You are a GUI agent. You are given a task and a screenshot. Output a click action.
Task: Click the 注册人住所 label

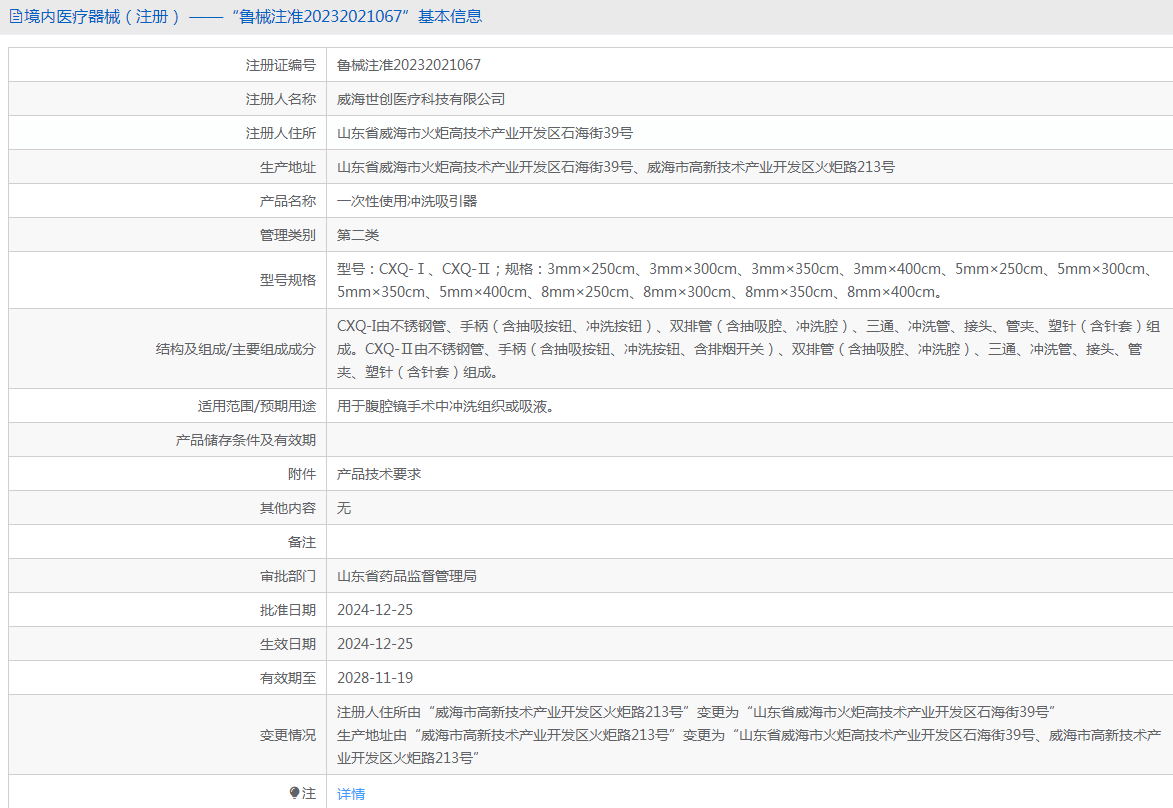(281, 133)
